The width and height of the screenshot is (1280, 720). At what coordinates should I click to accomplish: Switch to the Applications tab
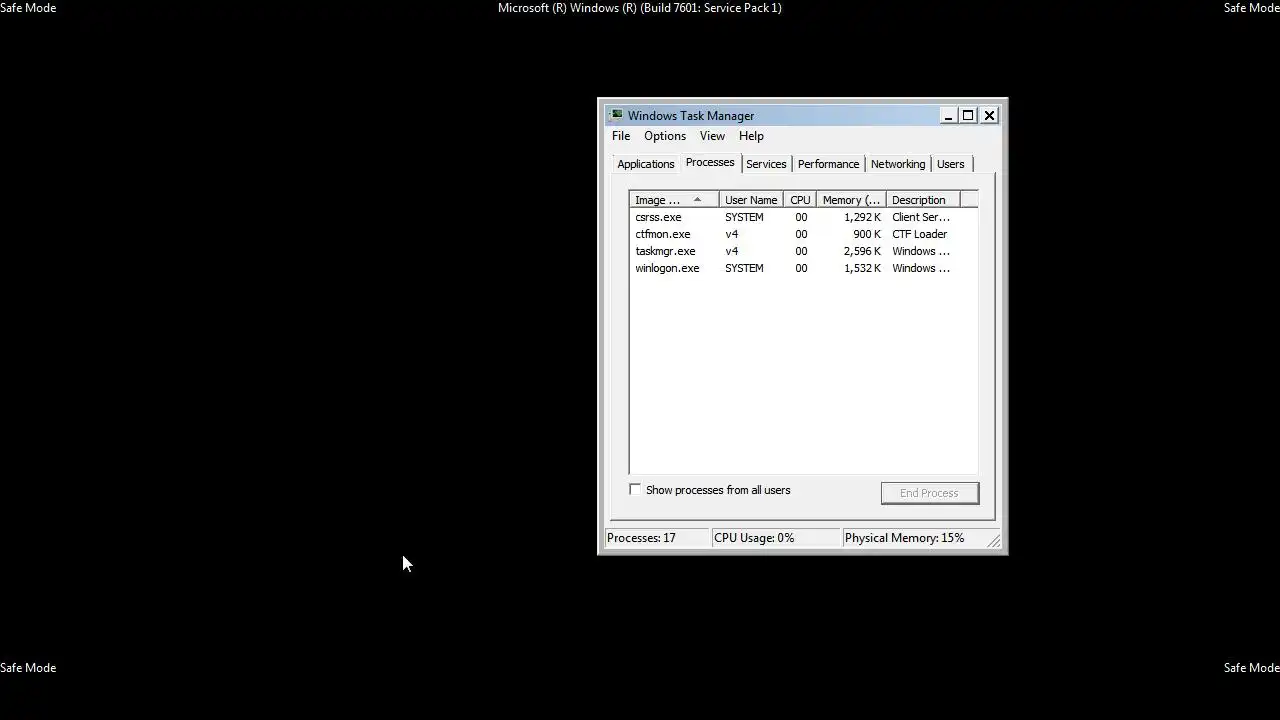pyautogui.click(x=646, y=164)
